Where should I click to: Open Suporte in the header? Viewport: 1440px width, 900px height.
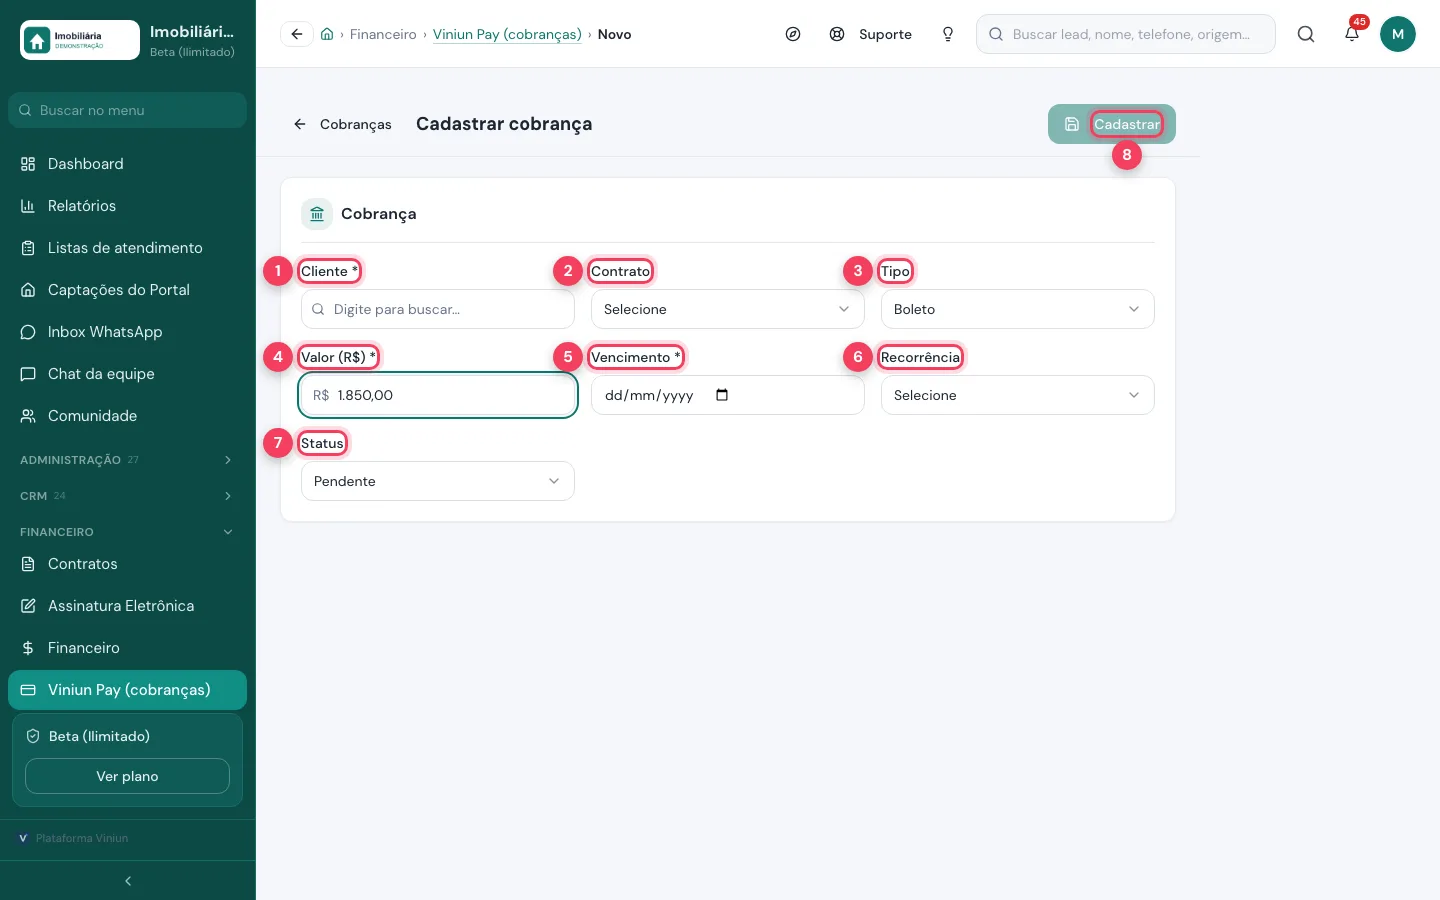[871, 34]
